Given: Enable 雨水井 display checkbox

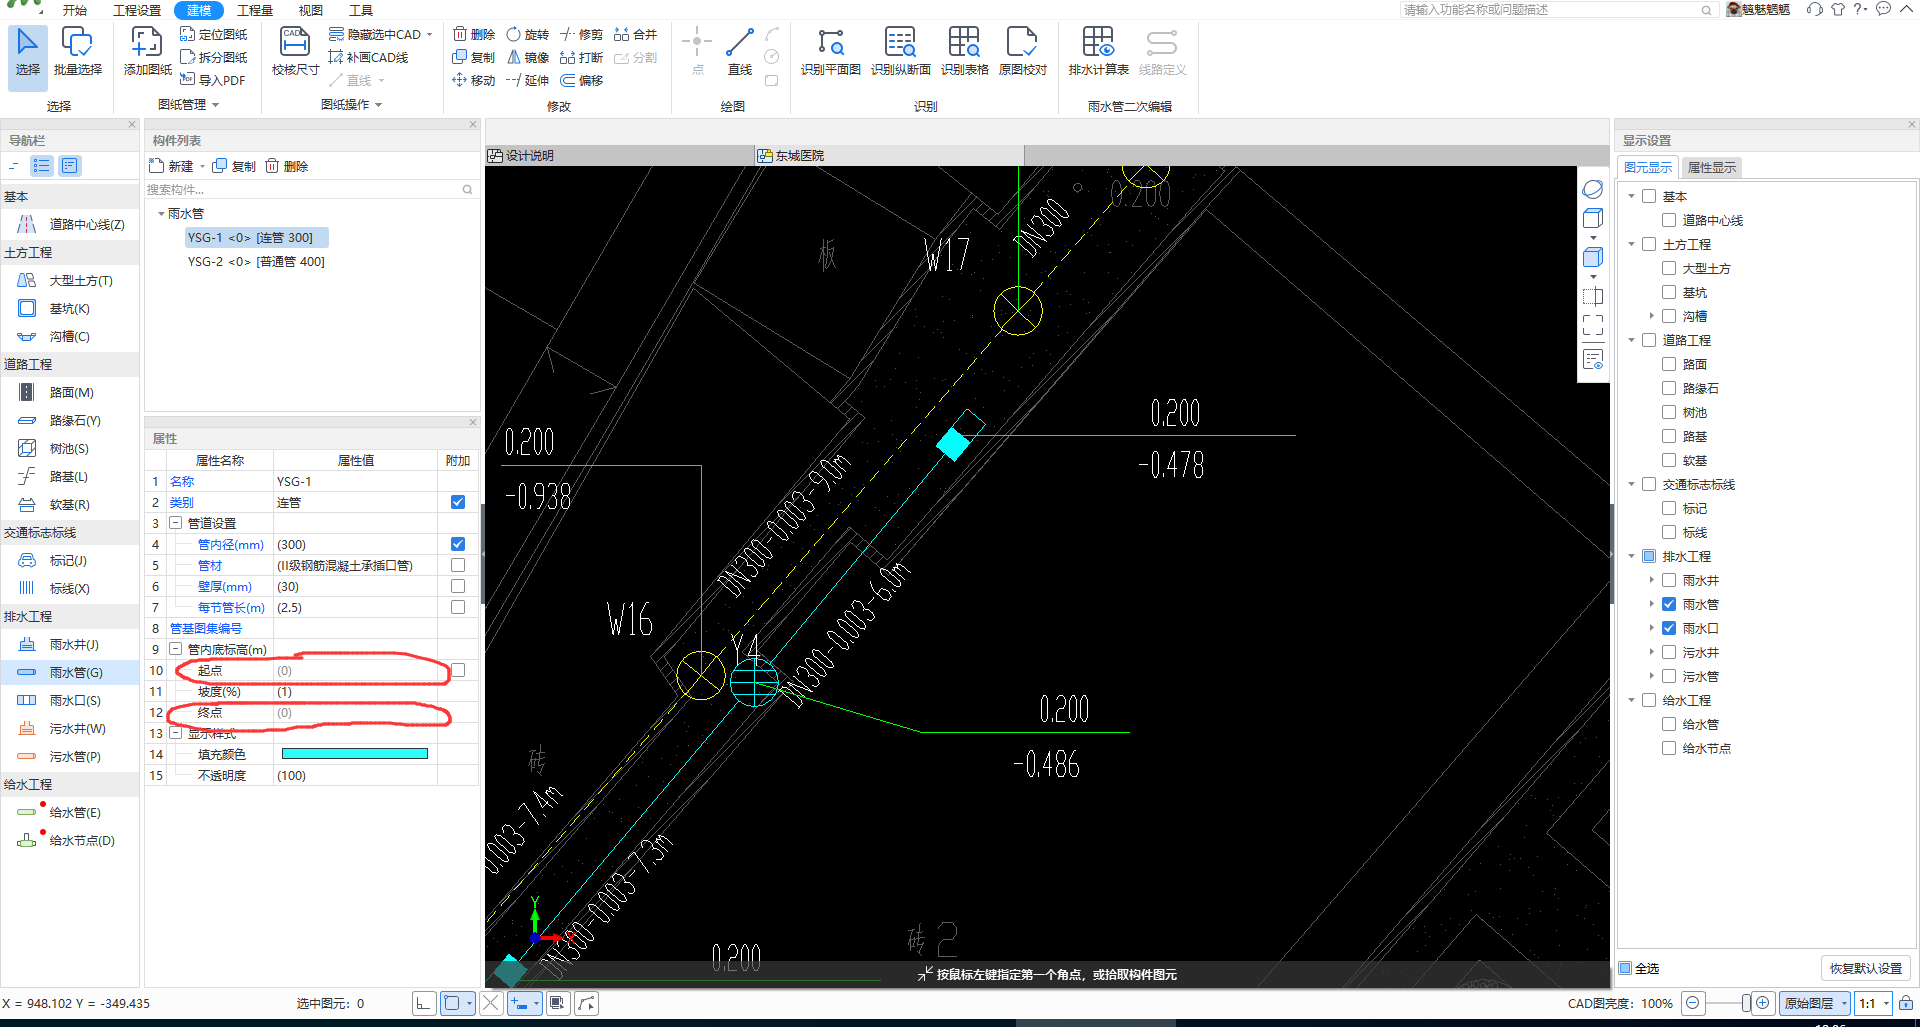Looking at the screenshot, I should tap(1668, 580).
